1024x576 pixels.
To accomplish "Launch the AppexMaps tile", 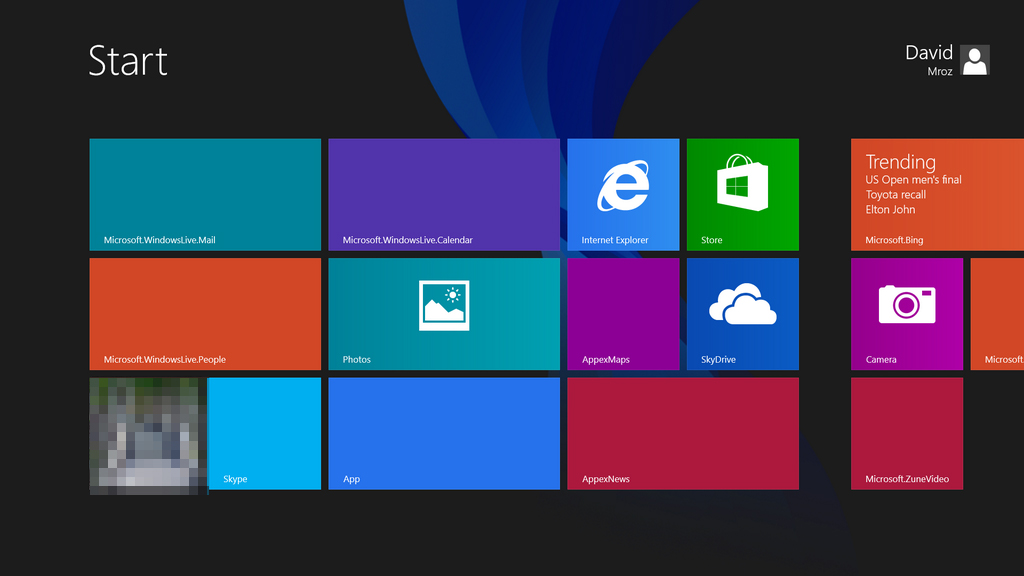I will pos(623,314).
